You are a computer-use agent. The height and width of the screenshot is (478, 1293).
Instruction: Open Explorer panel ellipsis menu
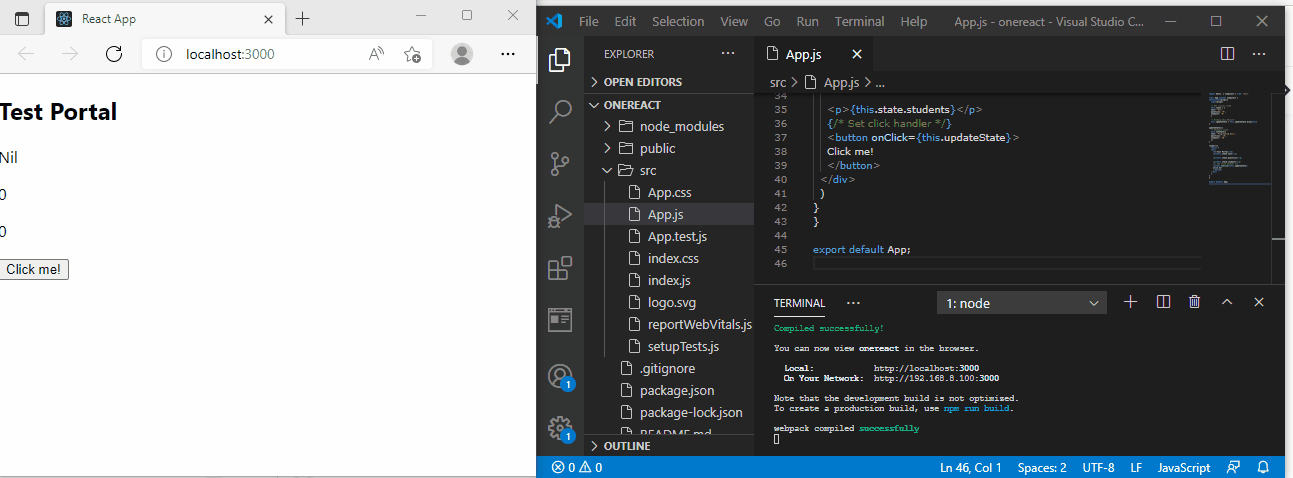[727, 54]
